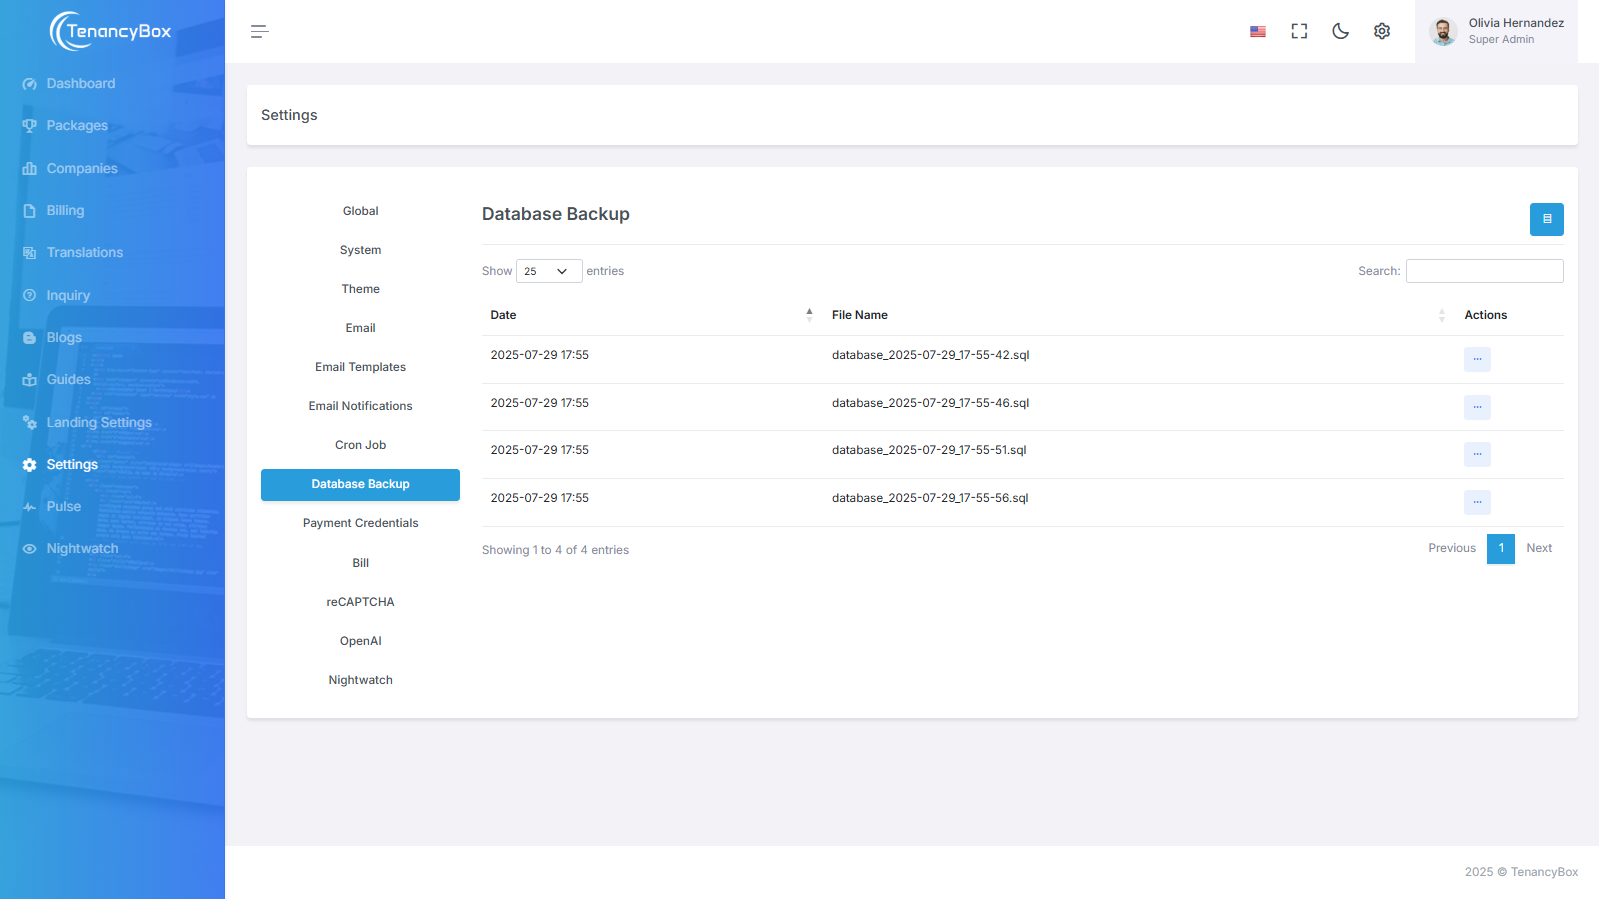
Task: Open Cron Job settings tab
Action: point(360,445)
